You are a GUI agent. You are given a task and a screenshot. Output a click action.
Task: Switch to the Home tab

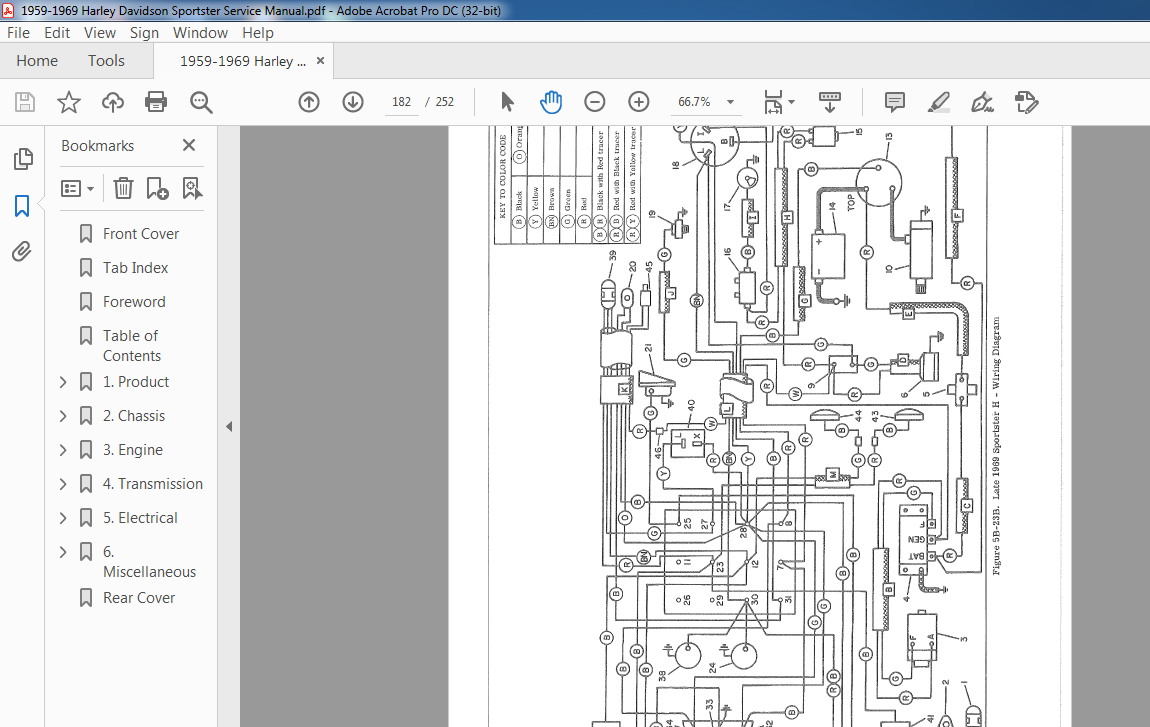(37, 61)
